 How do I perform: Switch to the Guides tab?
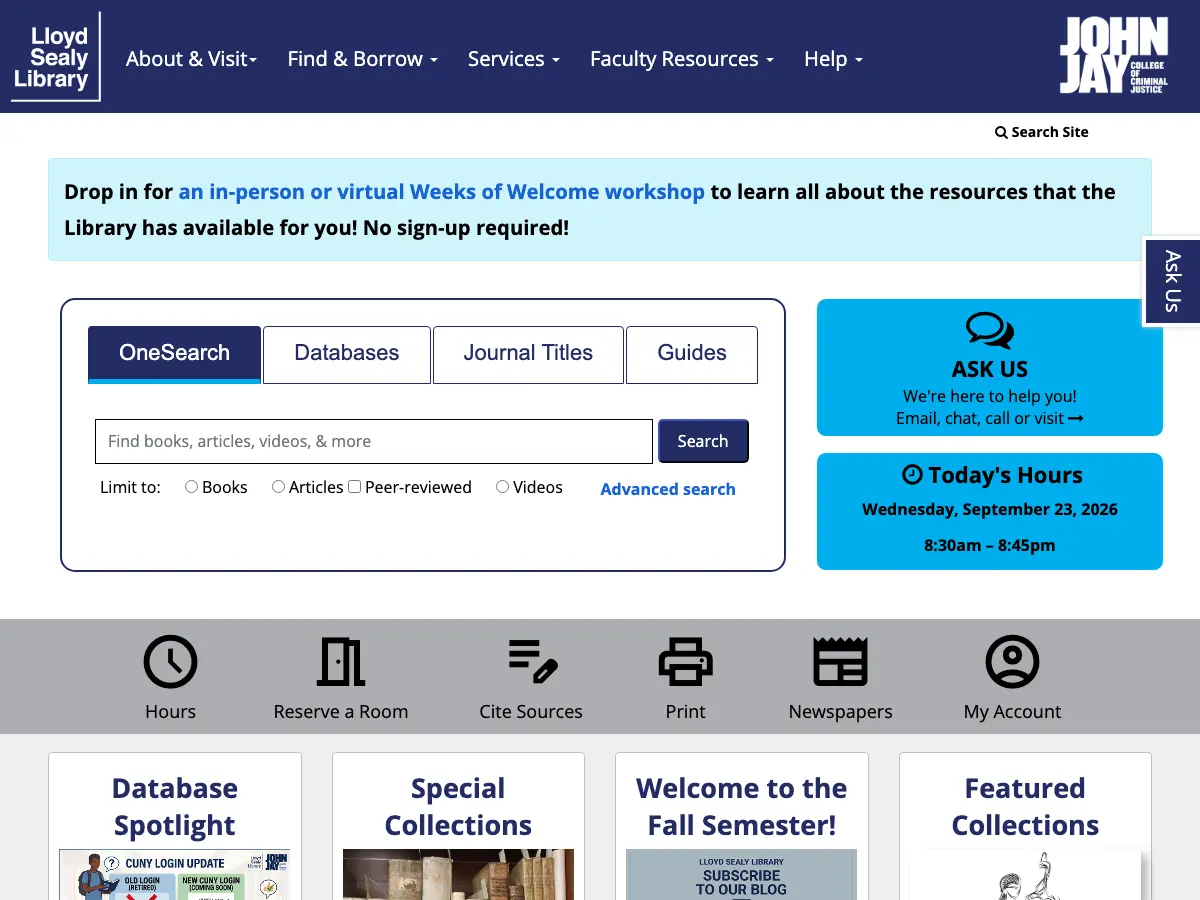coord(692,354)
